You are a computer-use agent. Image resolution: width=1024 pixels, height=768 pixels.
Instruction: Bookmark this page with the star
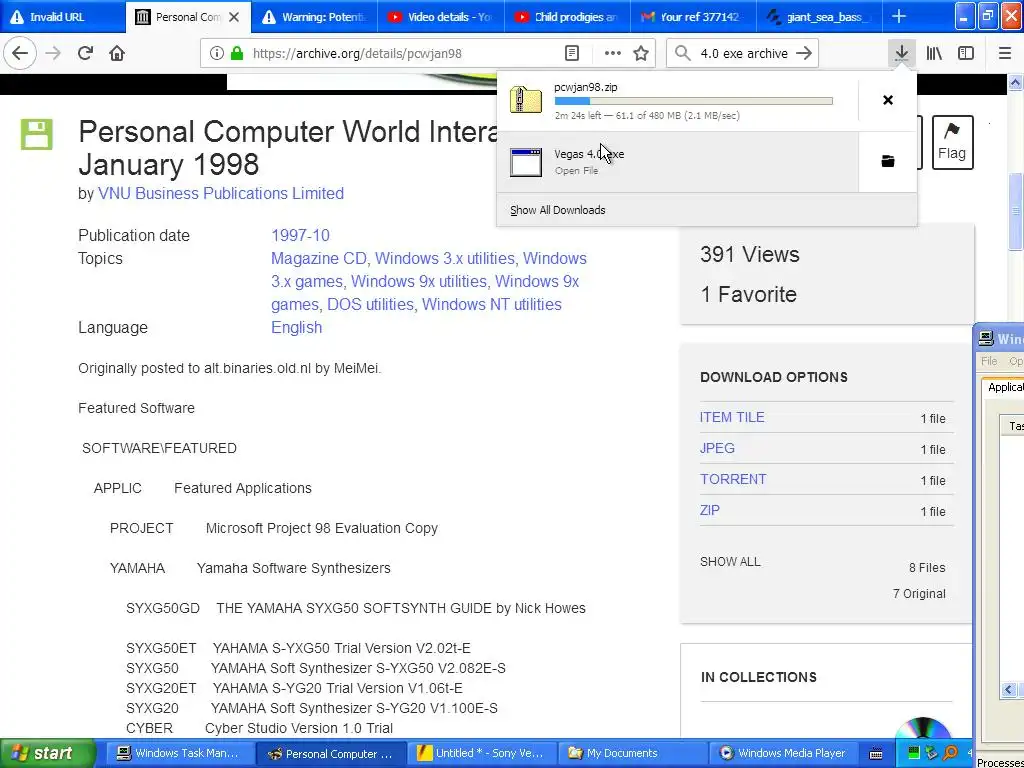tap(641, 54)
